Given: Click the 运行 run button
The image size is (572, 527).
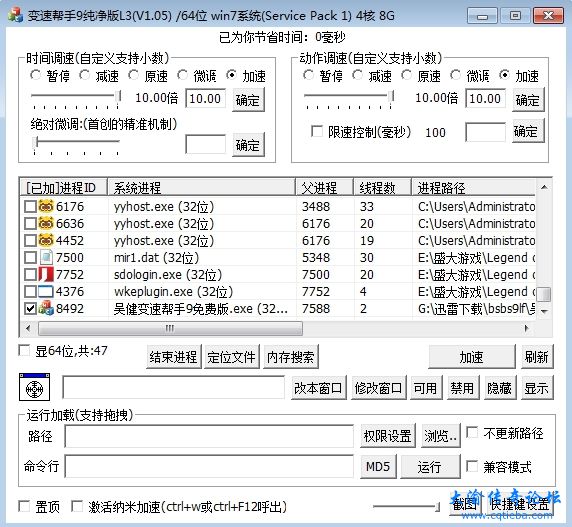Looking at the screenshot, I should [430, 466].
